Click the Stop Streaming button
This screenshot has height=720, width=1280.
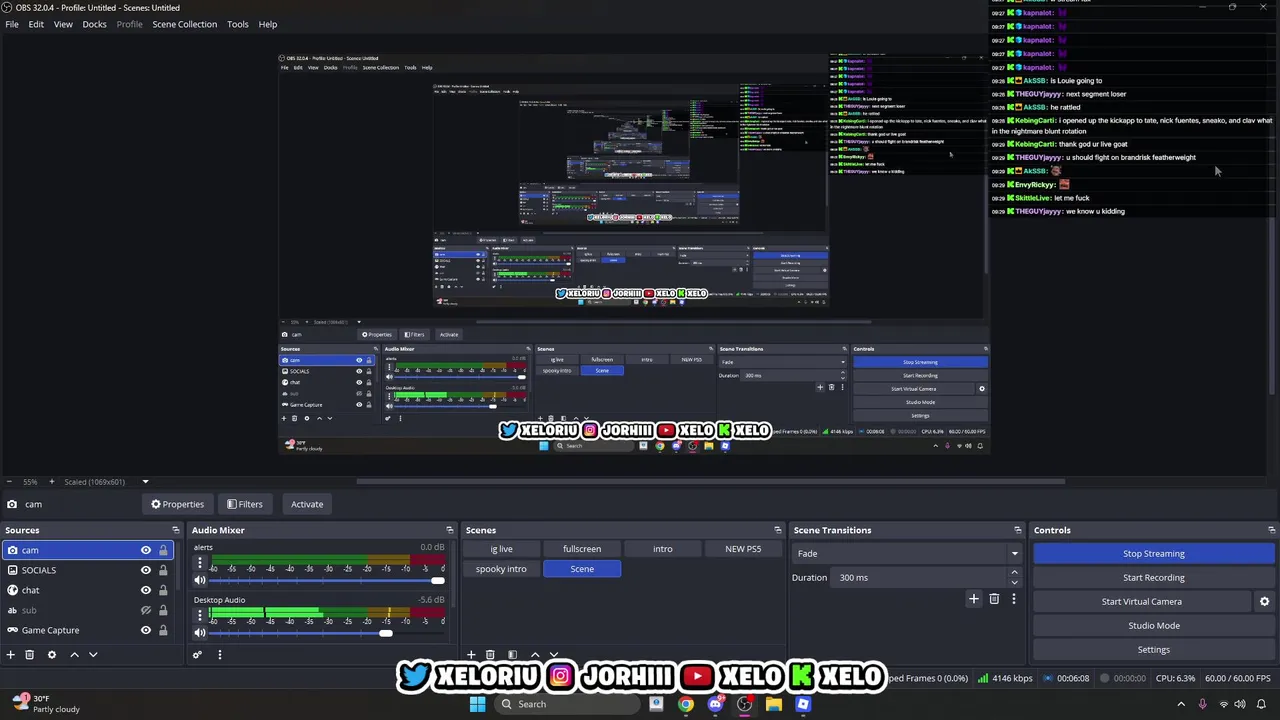point(1154,553)
